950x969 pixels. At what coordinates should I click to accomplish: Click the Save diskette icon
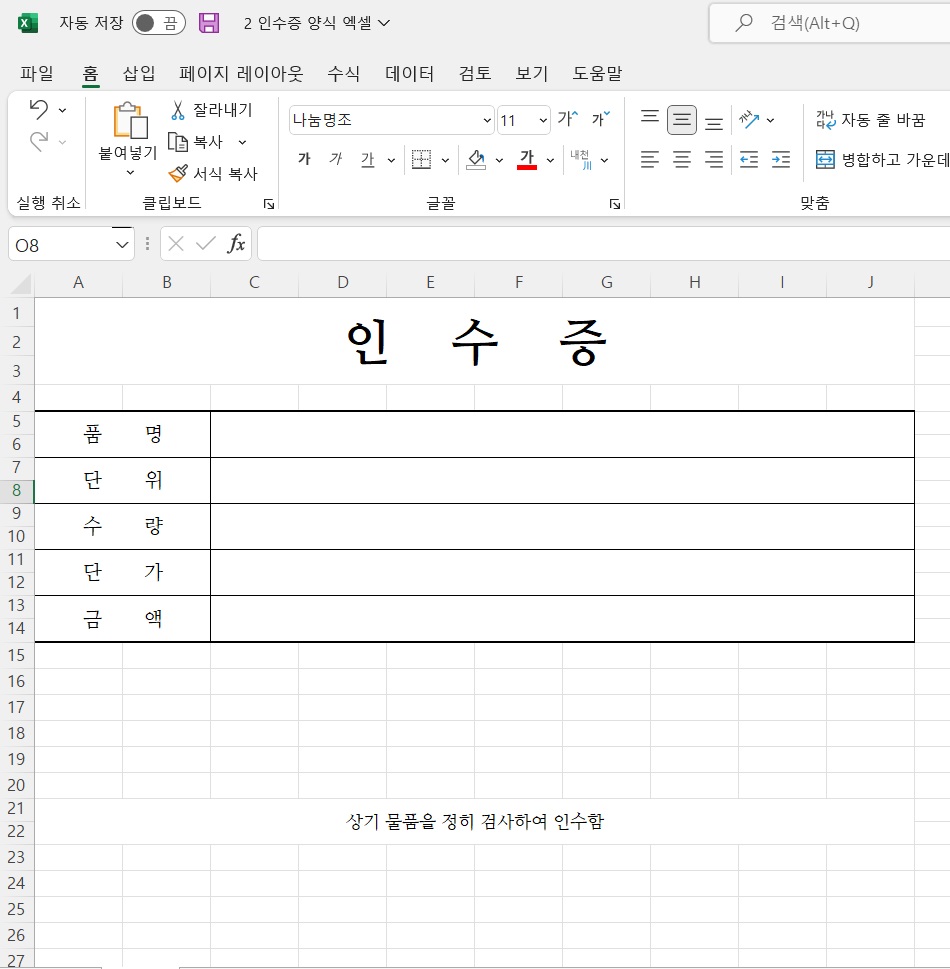[209, 22]
